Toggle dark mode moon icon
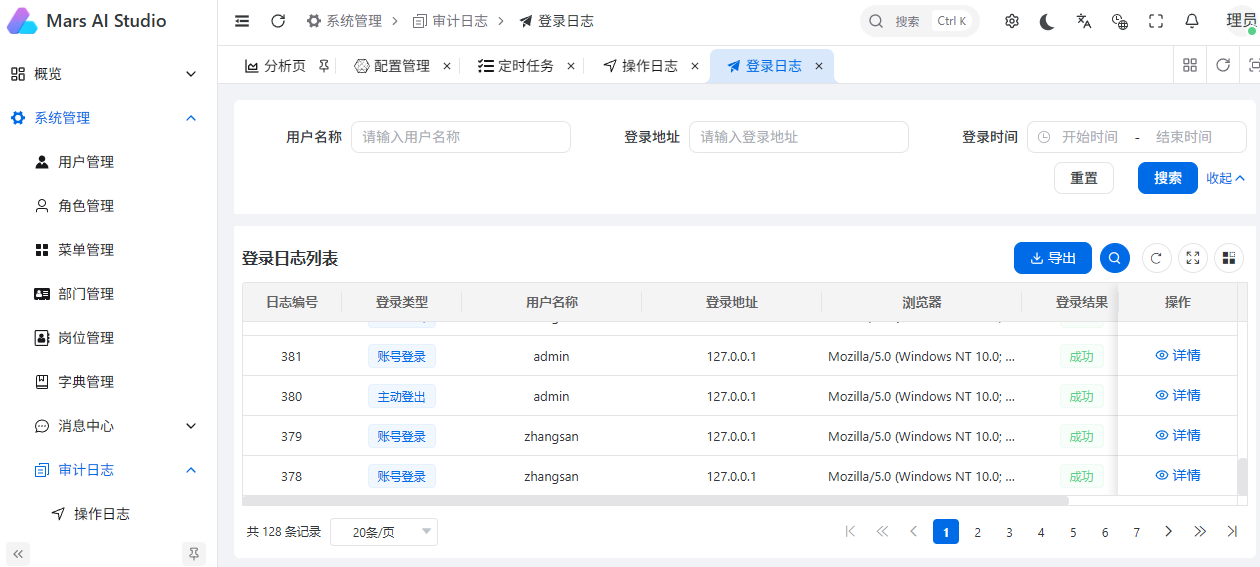 coord(1047,21)
